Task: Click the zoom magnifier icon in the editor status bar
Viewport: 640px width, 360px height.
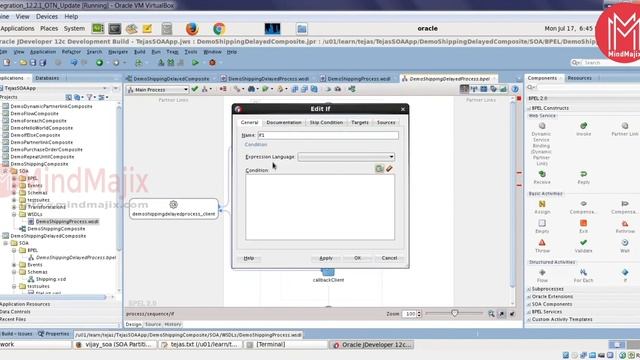Action: click(x=491, y=313)
